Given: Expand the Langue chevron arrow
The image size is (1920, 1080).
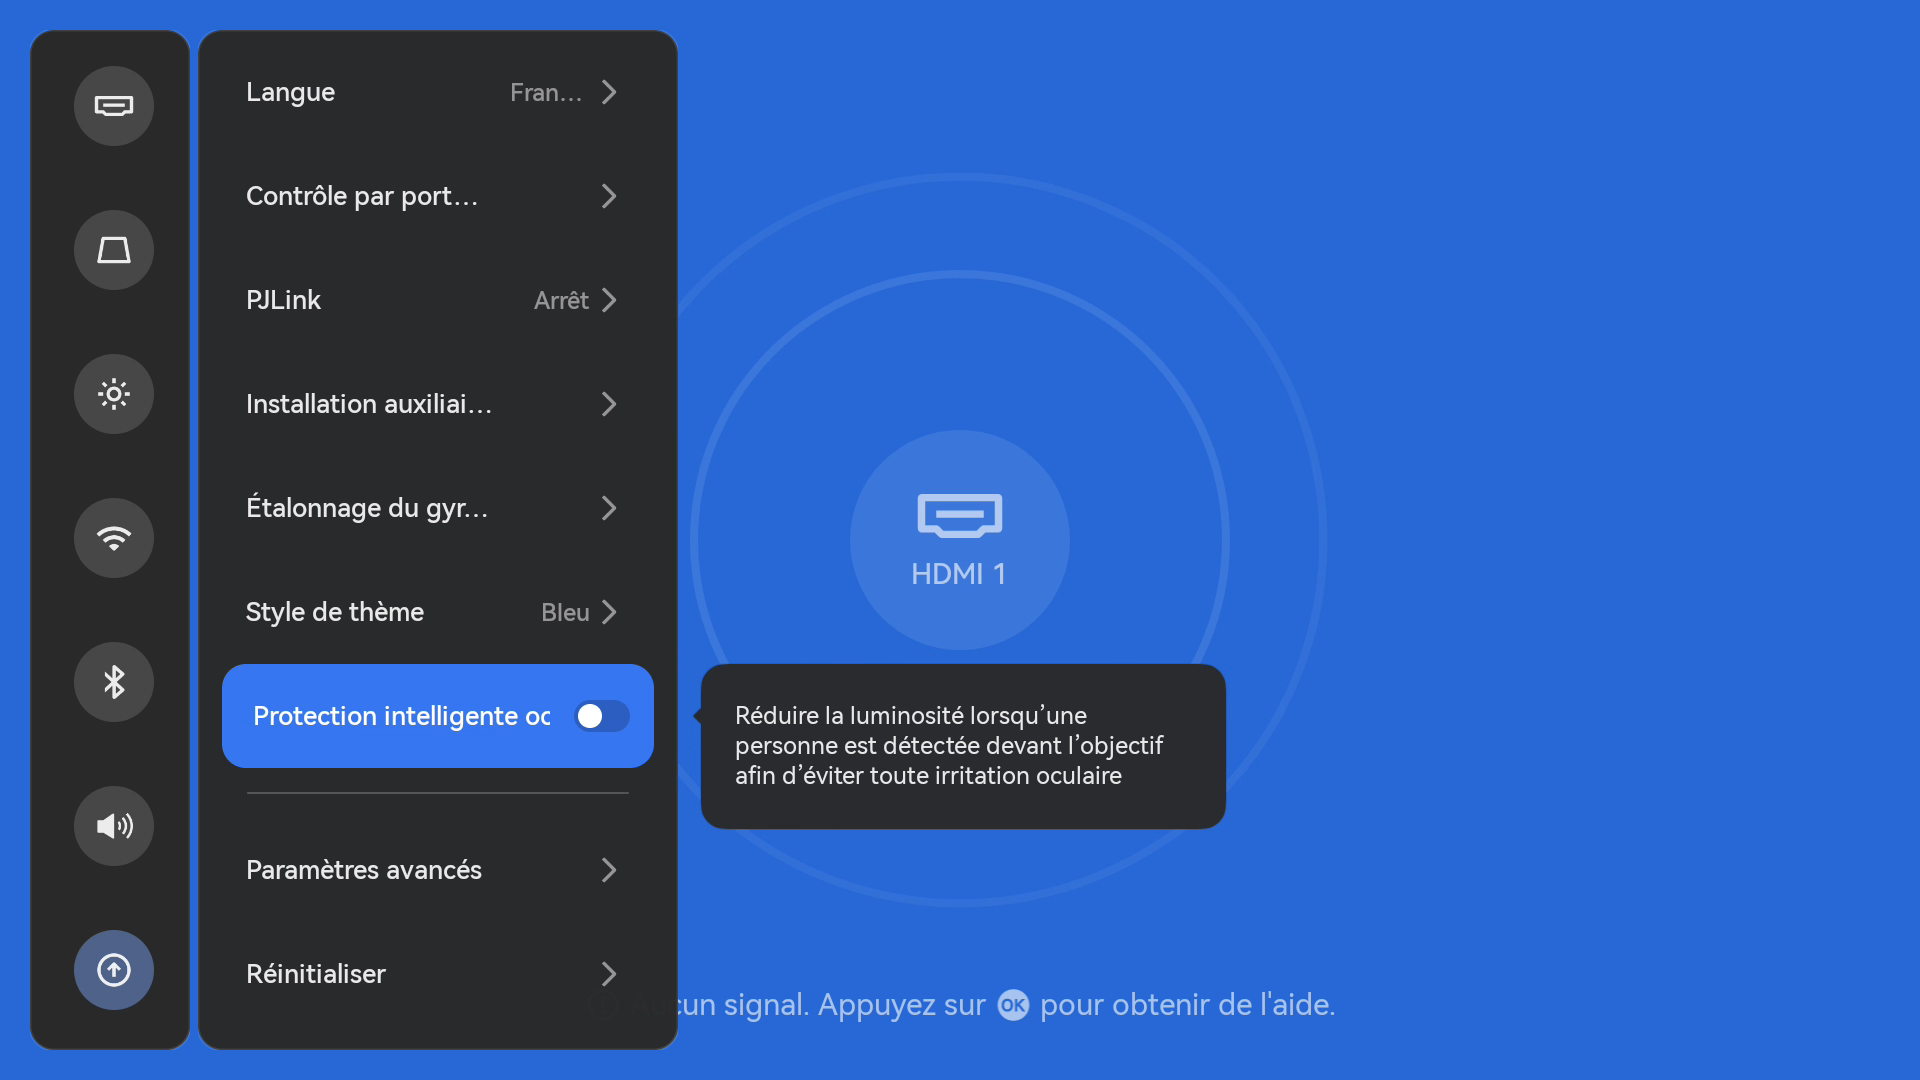Looking at the screenshot, I should click(x=609, y=92).
